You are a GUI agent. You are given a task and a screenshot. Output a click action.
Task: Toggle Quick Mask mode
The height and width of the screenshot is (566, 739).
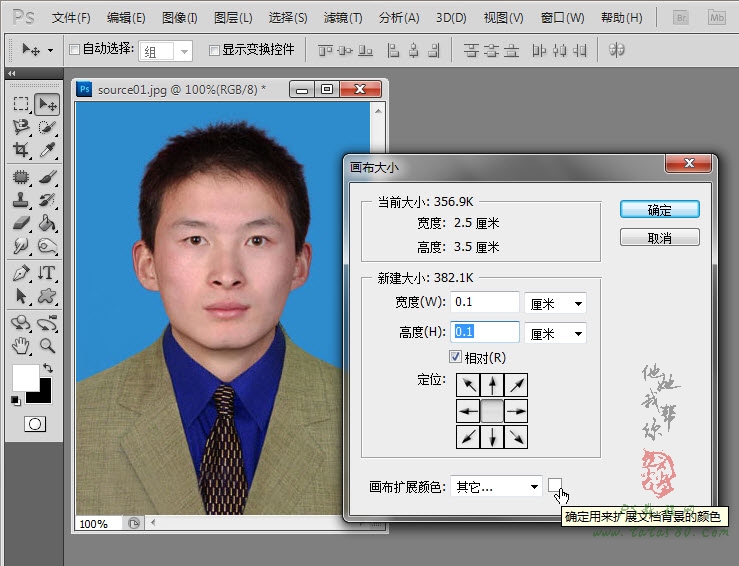click(35, 424)
